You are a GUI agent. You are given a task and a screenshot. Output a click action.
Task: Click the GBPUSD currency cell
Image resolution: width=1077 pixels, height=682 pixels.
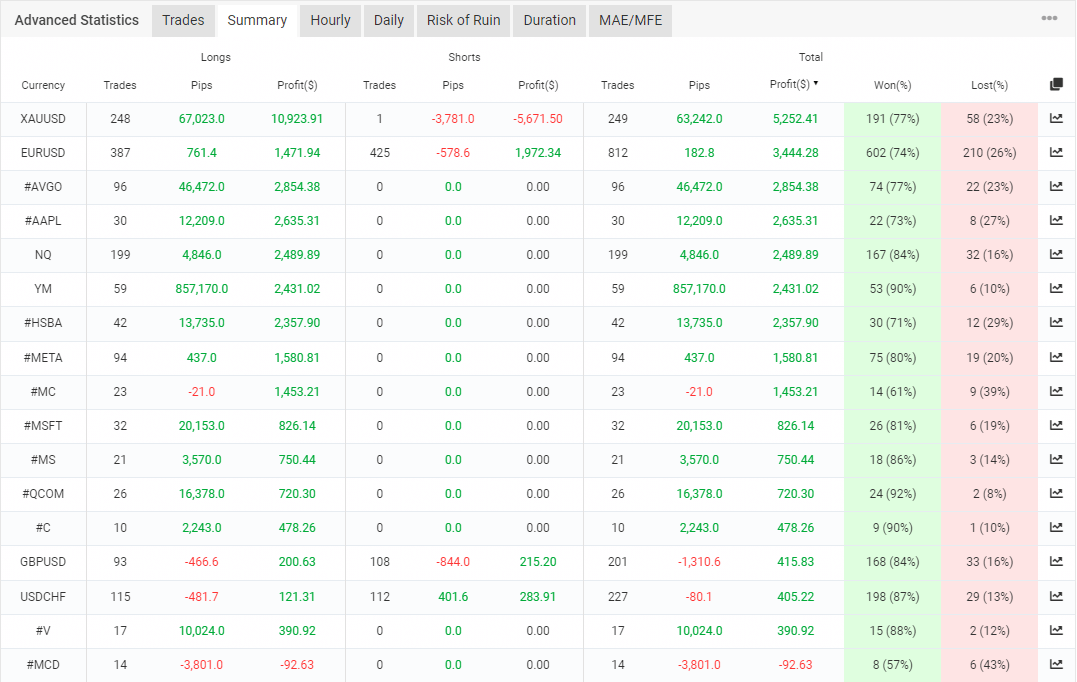[x=43, y=562]
